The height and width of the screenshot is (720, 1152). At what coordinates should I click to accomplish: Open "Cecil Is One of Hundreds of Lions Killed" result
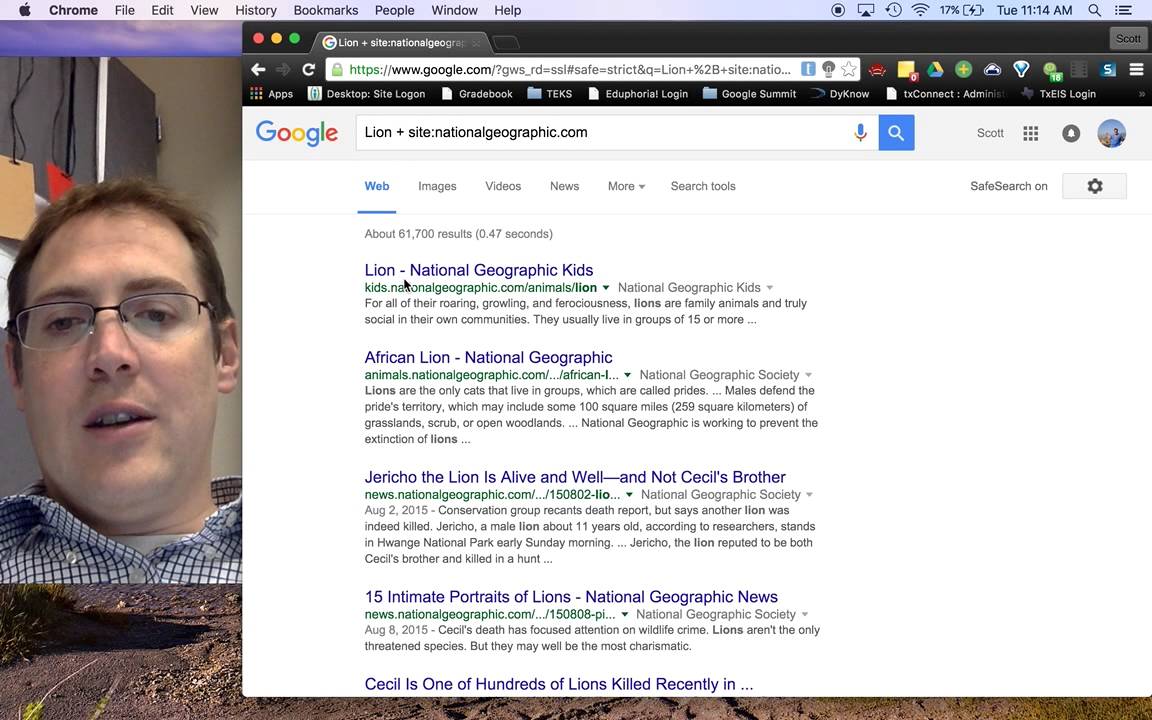click(x=558, y=684)
